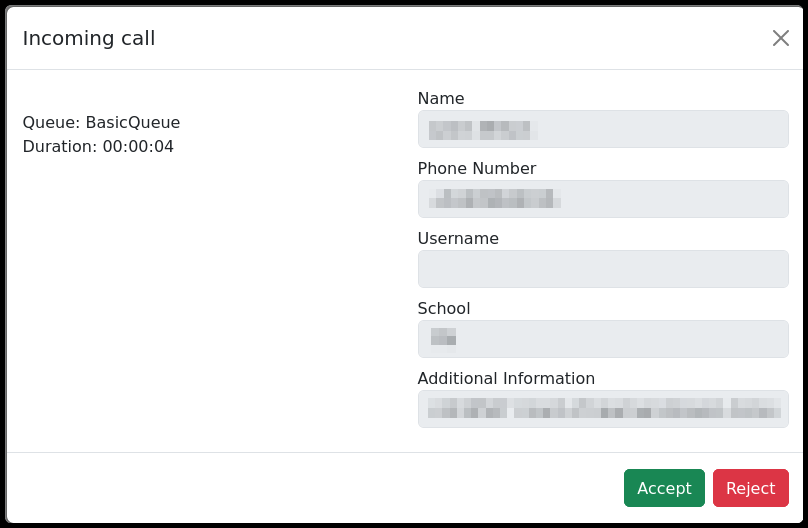This screenshot has height=528, width=808.
Task: Click the blurred school value
Action: point(443,337)
